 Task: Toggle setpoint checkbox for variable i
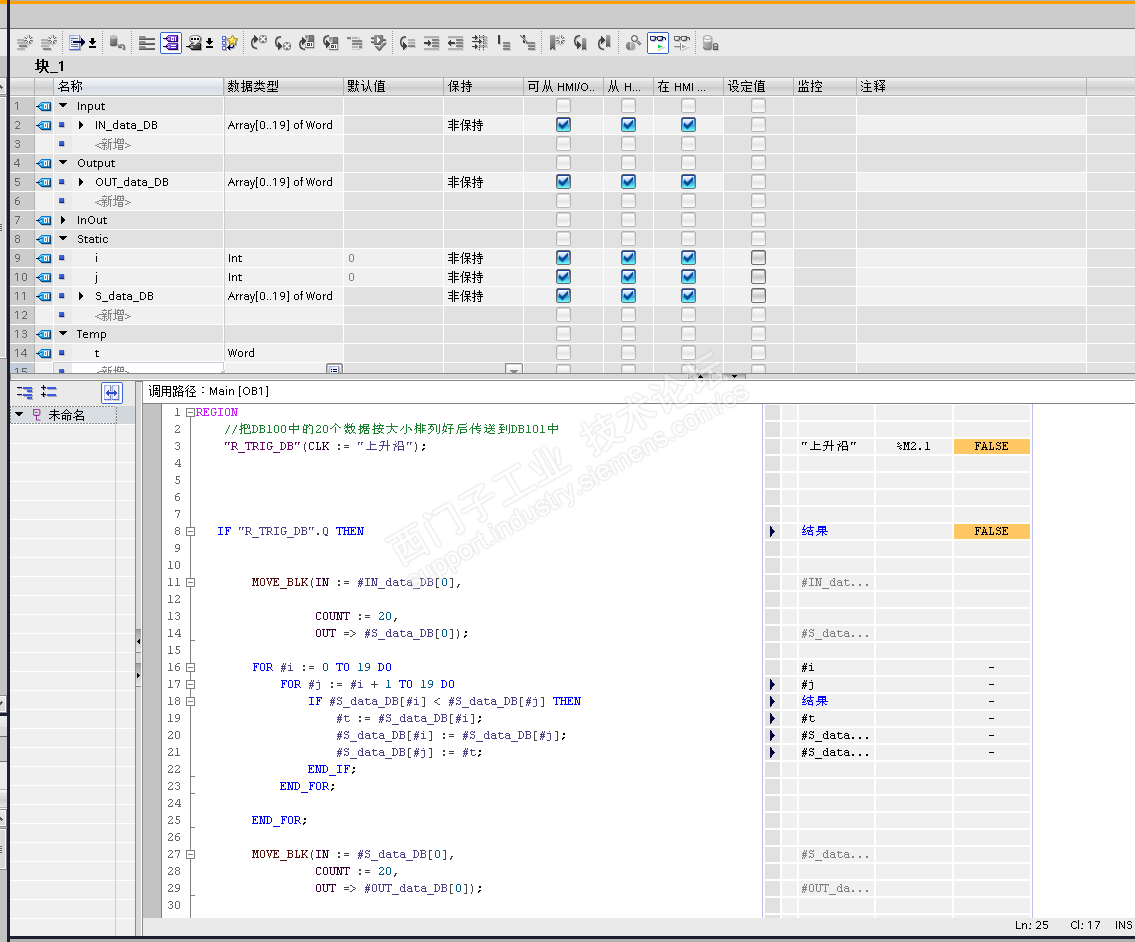[758, 258]
